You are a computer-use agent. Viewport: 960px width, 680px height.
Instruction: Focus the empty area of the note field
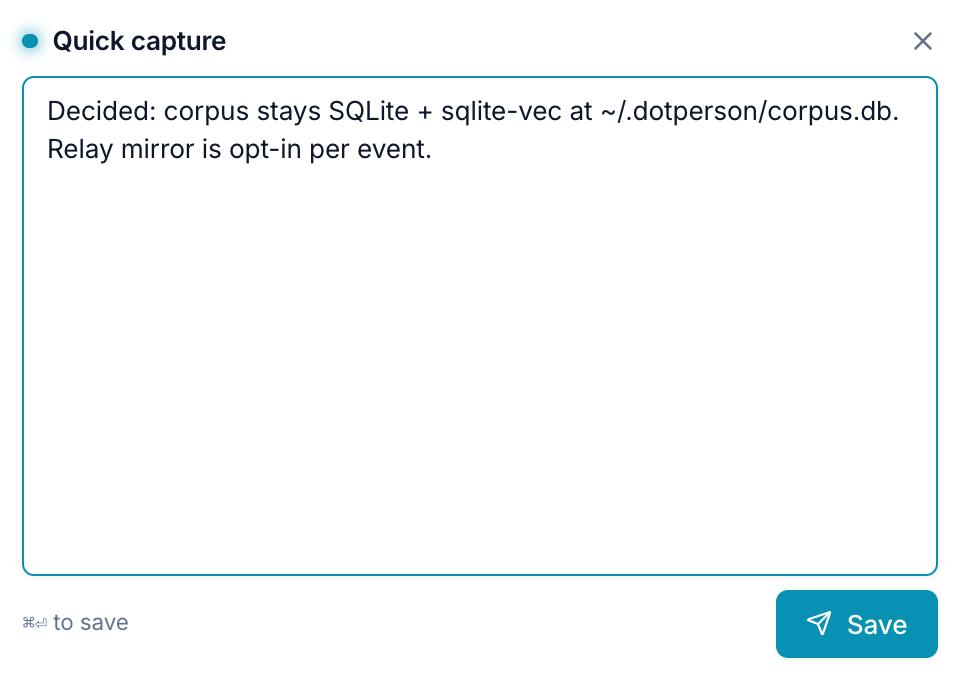click(480, 367)
